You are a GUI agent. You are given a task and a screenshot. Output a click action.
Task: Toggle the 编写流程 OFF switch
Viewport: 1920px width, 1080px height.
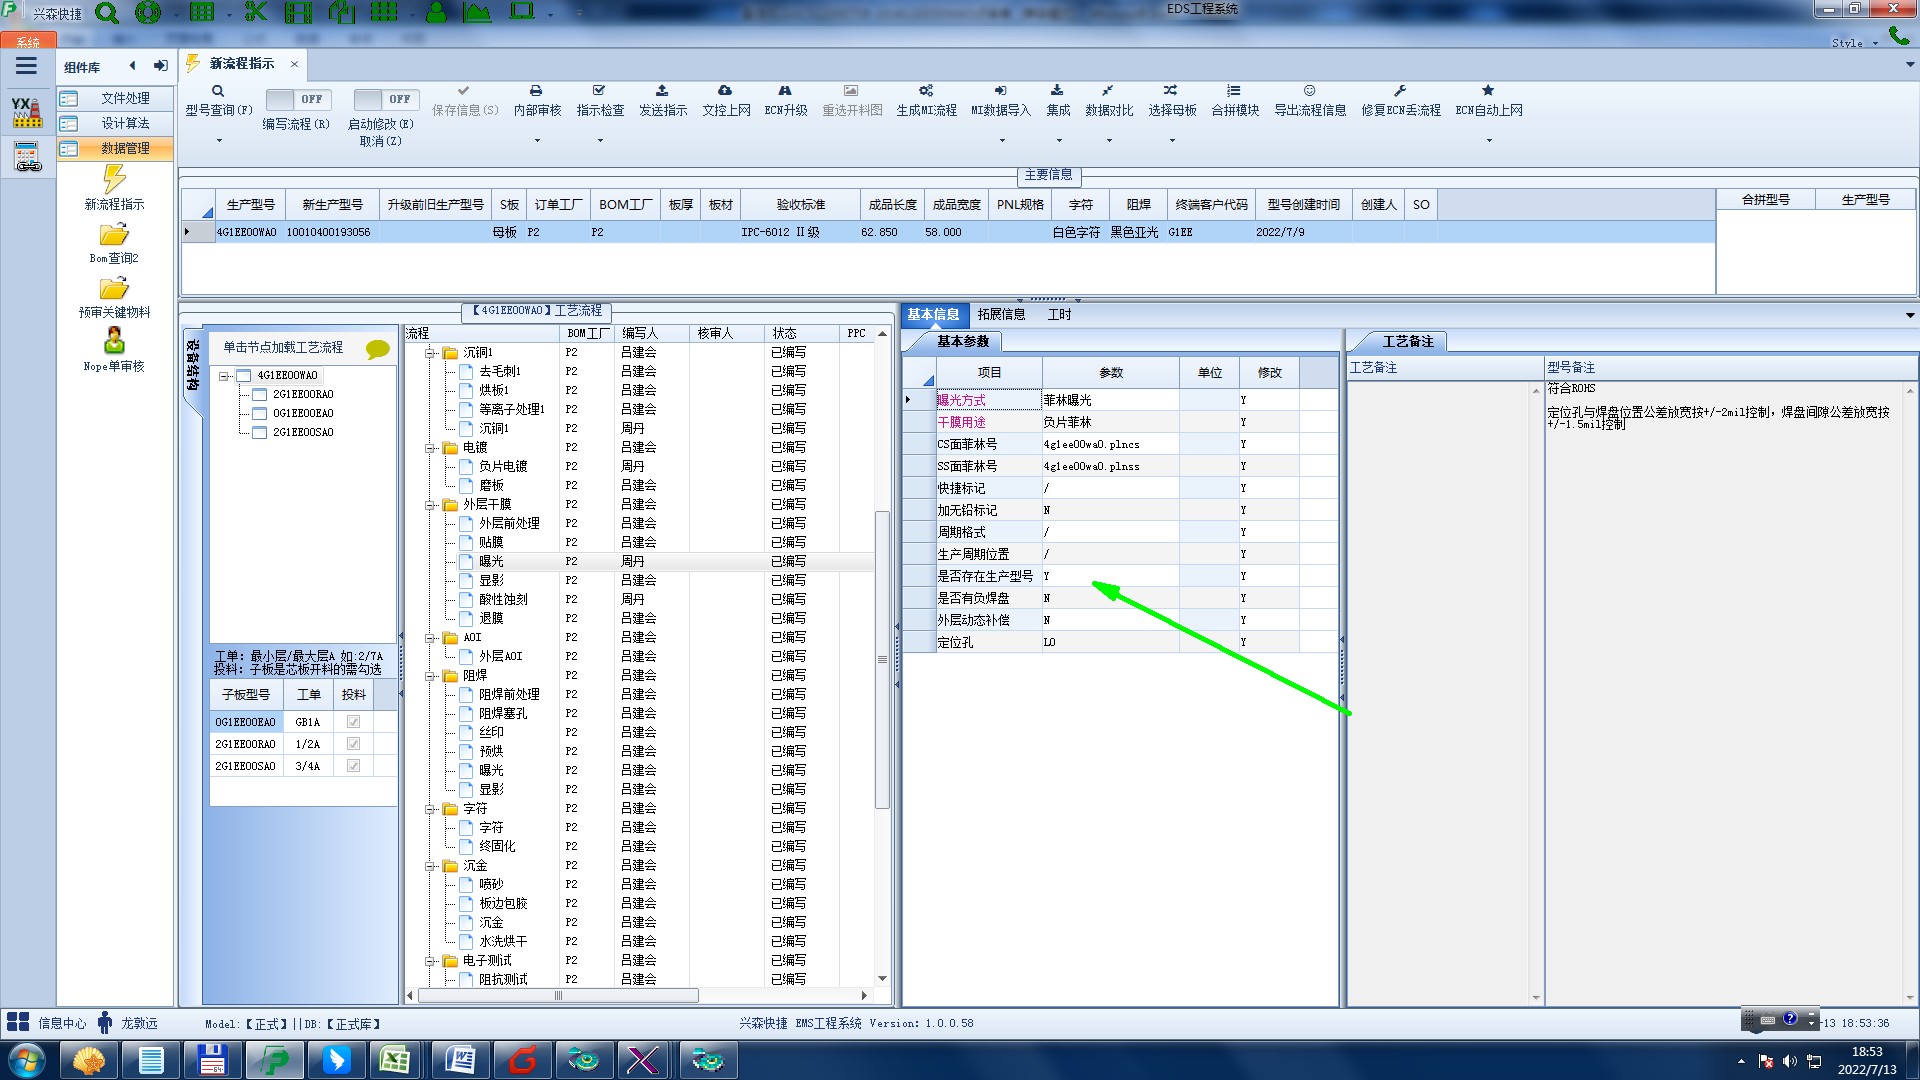298,99
